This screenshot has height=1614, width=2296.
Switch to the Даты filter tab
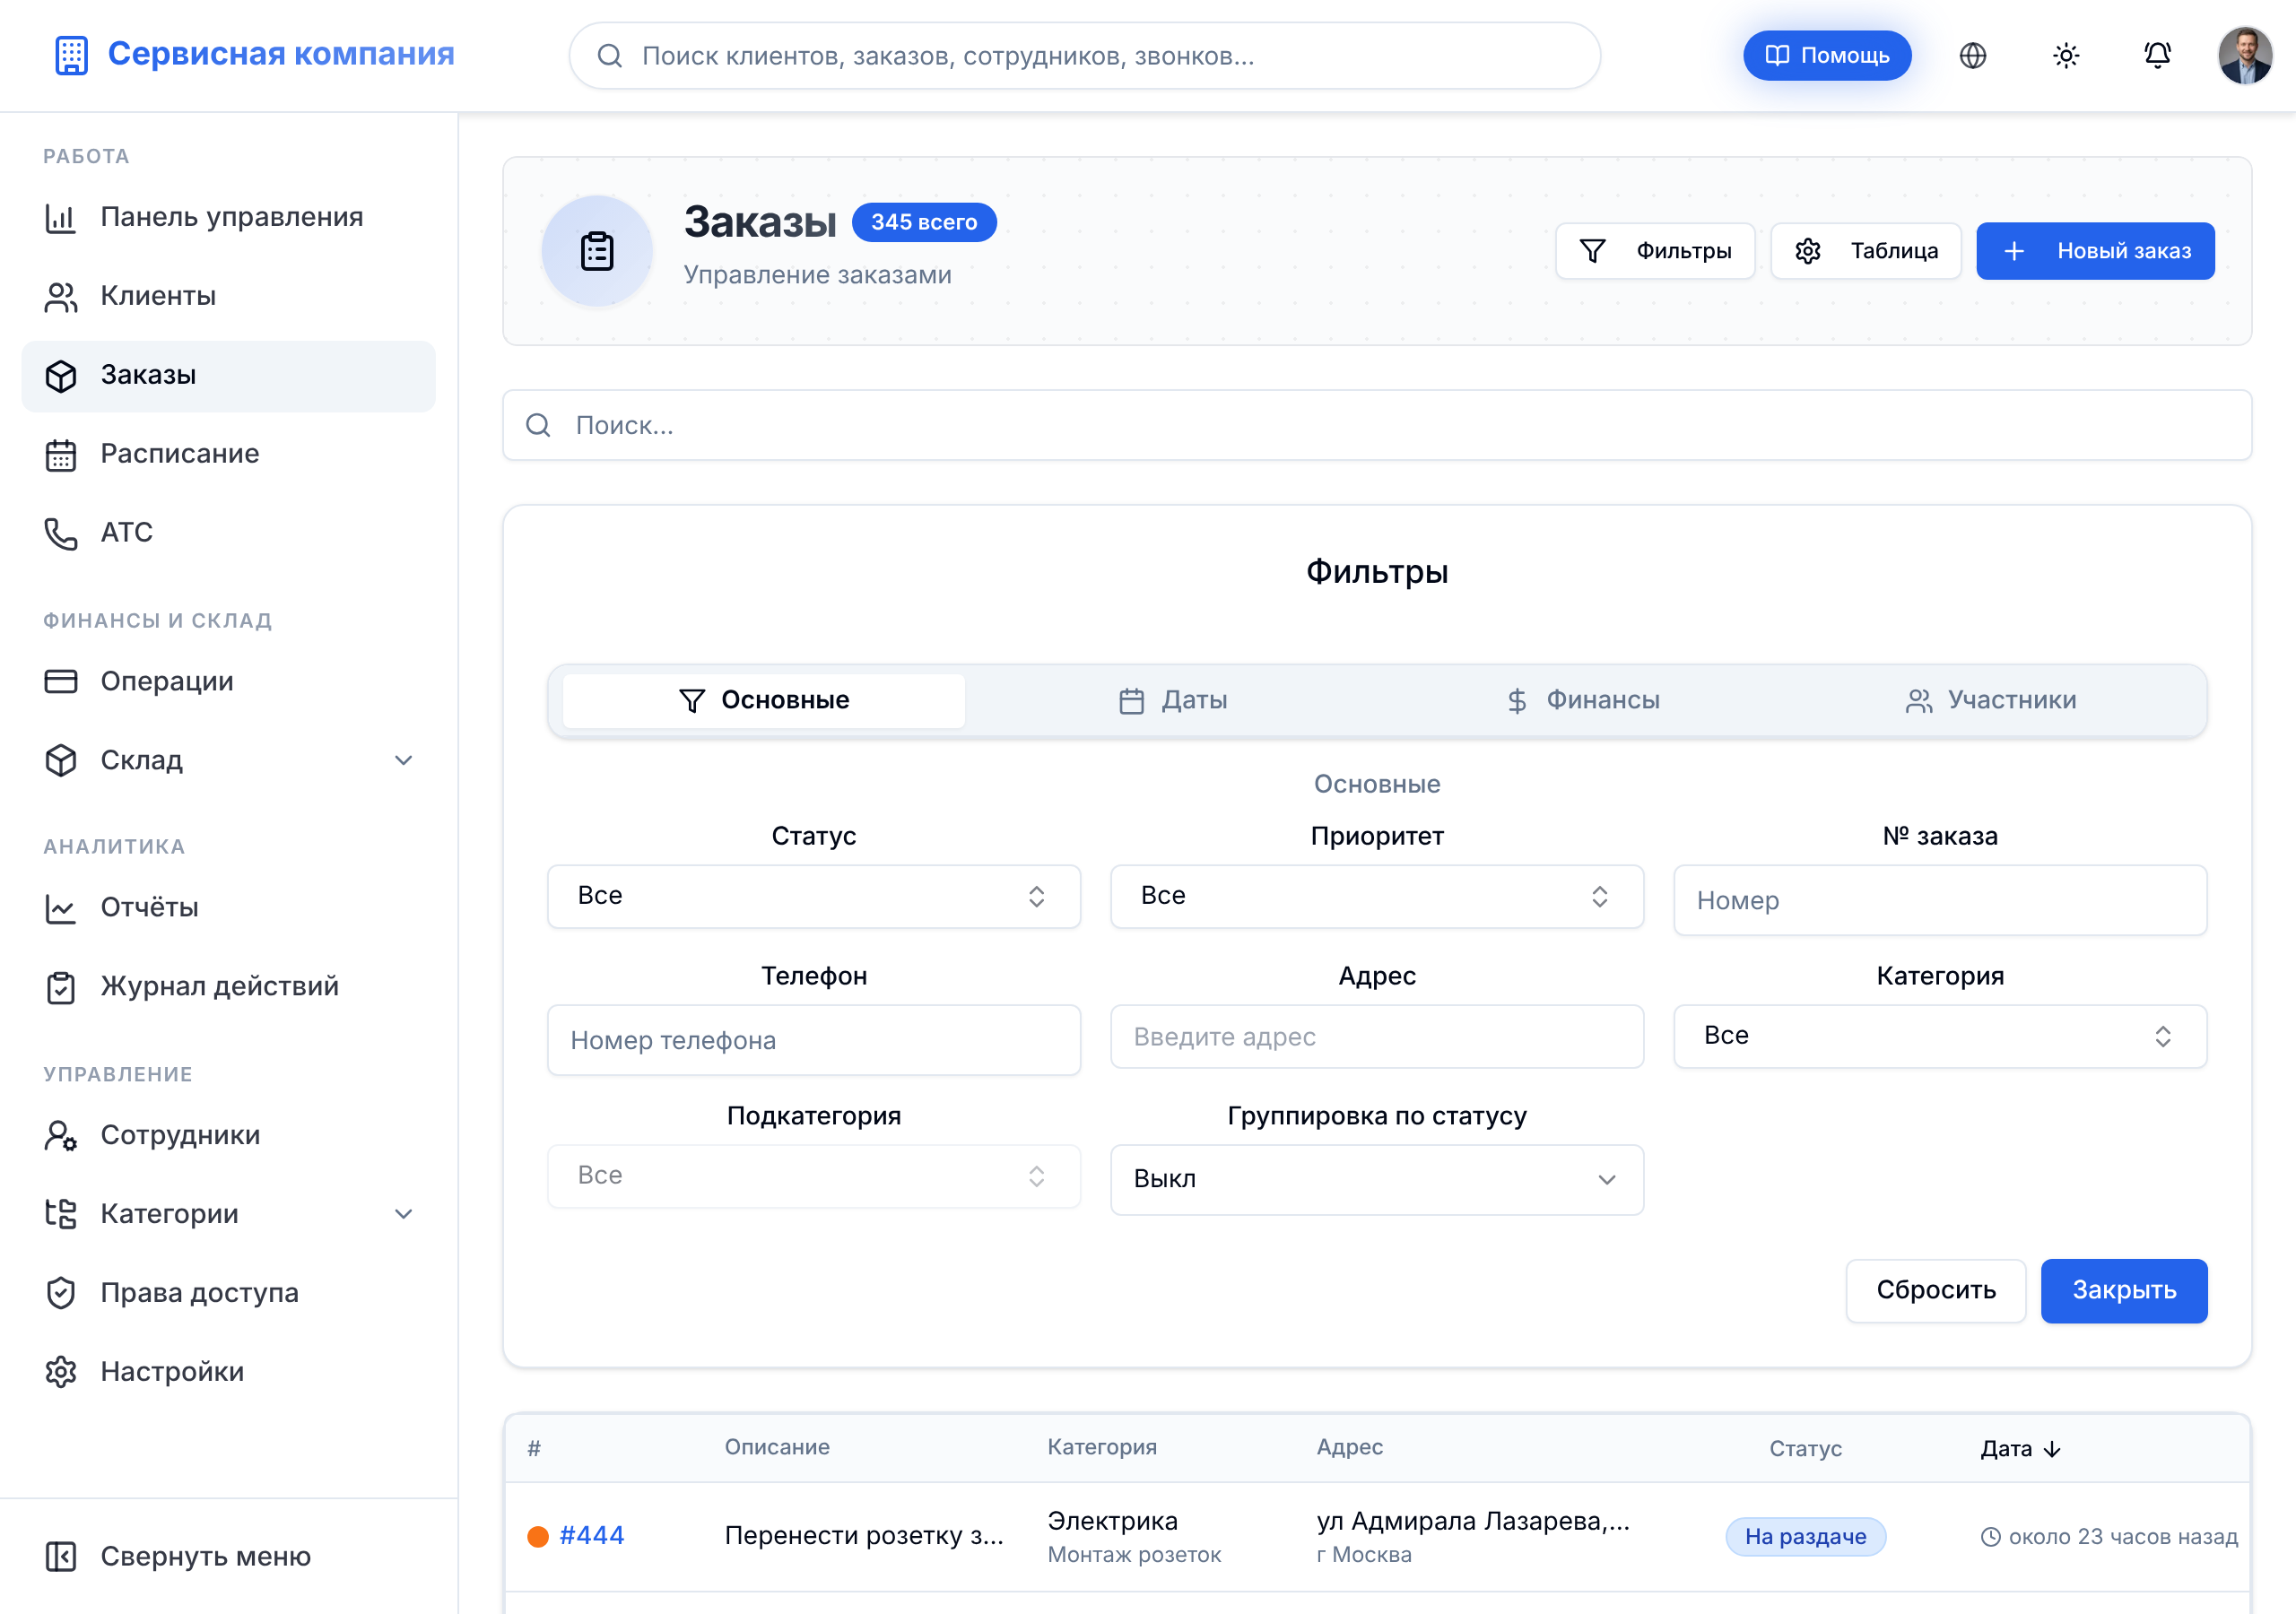click(1173, 701)
